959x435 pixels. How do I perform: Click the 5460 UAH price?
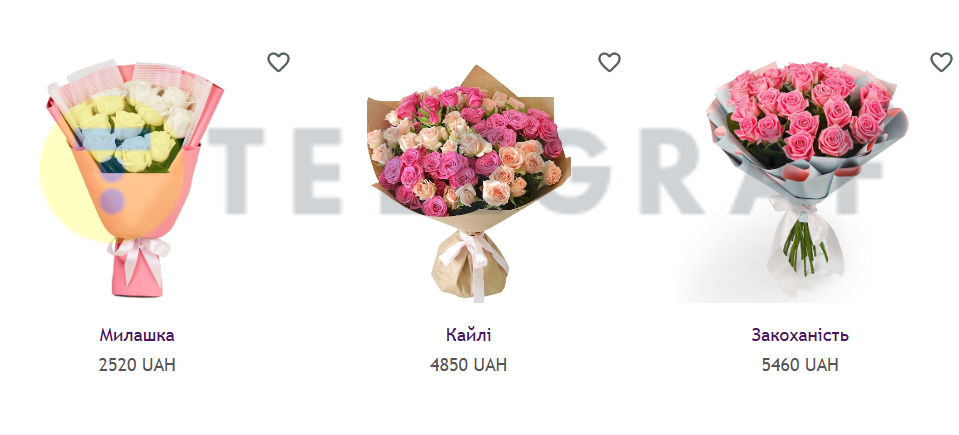pyautogui.click(x=800, y=365)
